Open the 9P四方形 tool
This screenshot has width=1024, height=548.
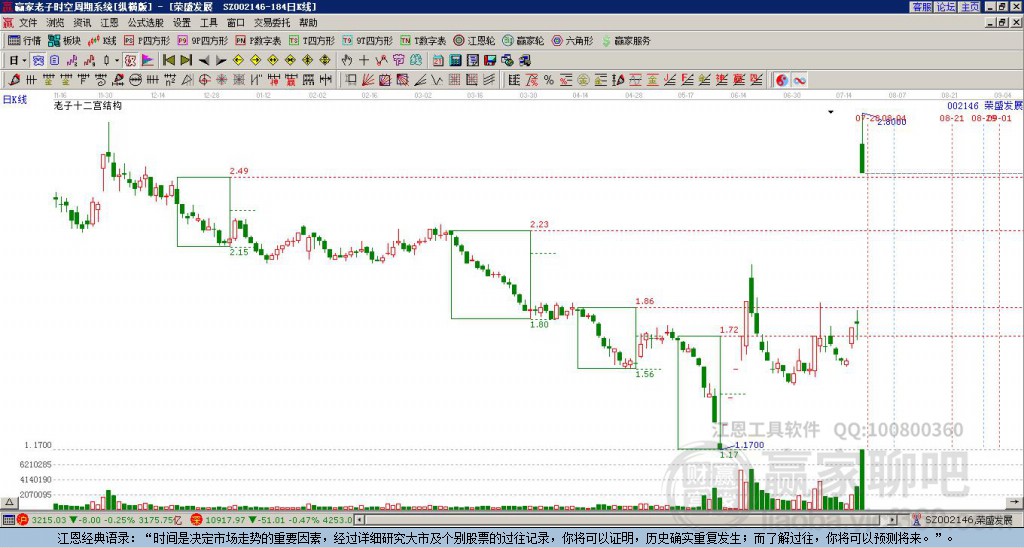202,40
